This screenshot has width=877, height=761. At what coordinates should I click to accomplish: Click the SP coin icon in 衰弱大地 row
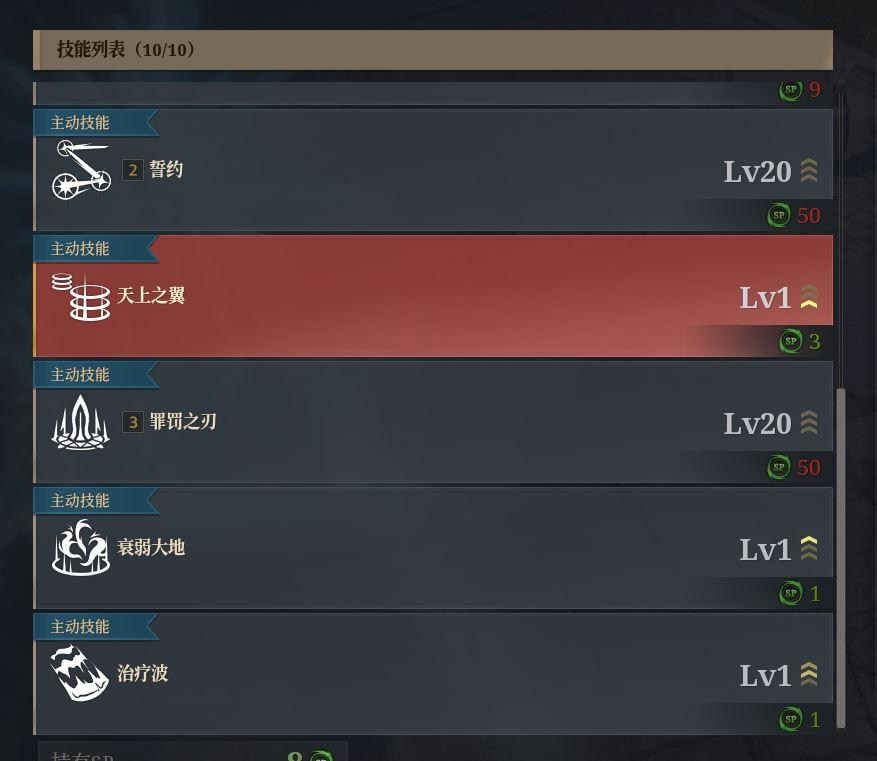tap(791, 593)
